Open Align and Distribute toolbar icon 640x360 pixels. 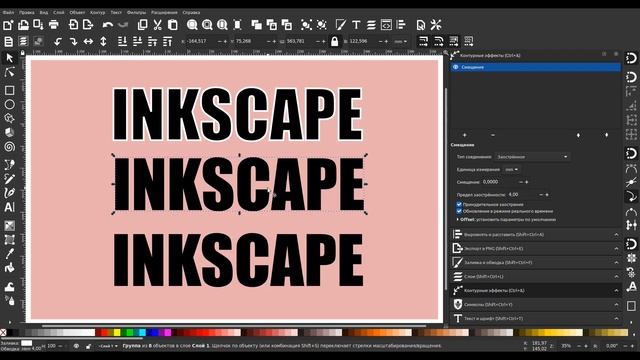tap(401, 25)
